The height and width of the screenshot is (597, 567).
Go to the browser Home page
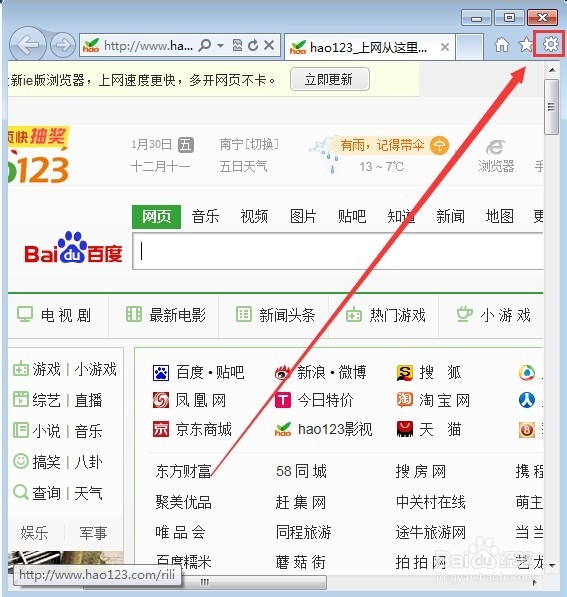click(x=502, y=45)
